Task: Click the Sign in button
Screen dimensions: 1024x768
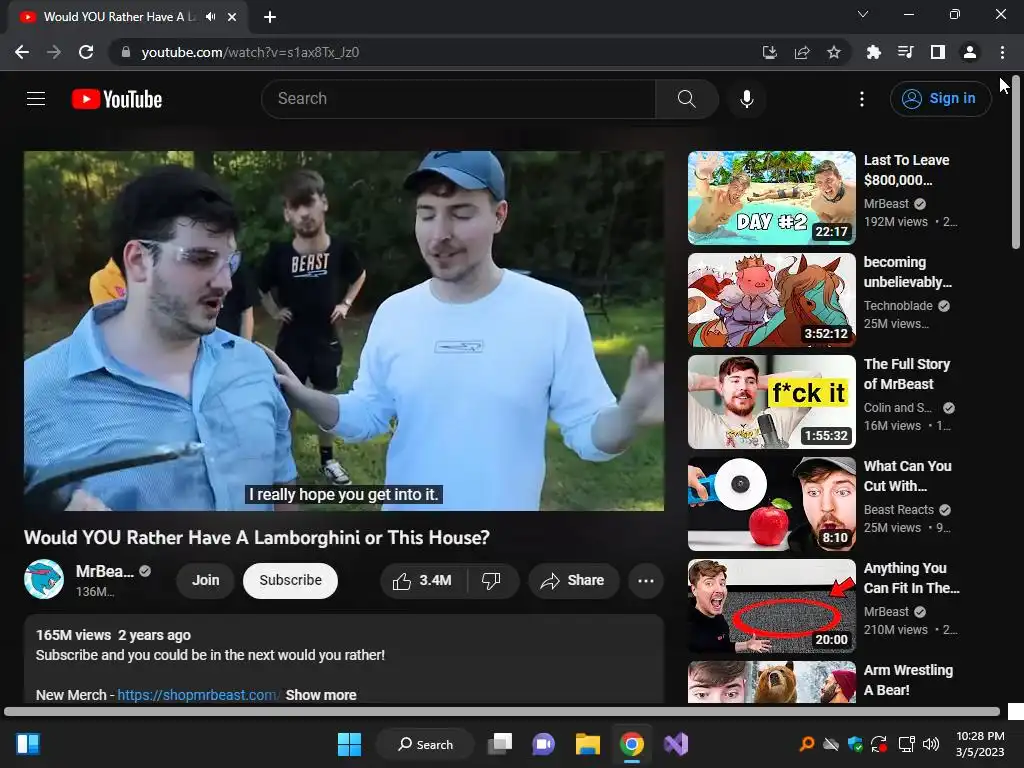Action: [x=940, y=99]
